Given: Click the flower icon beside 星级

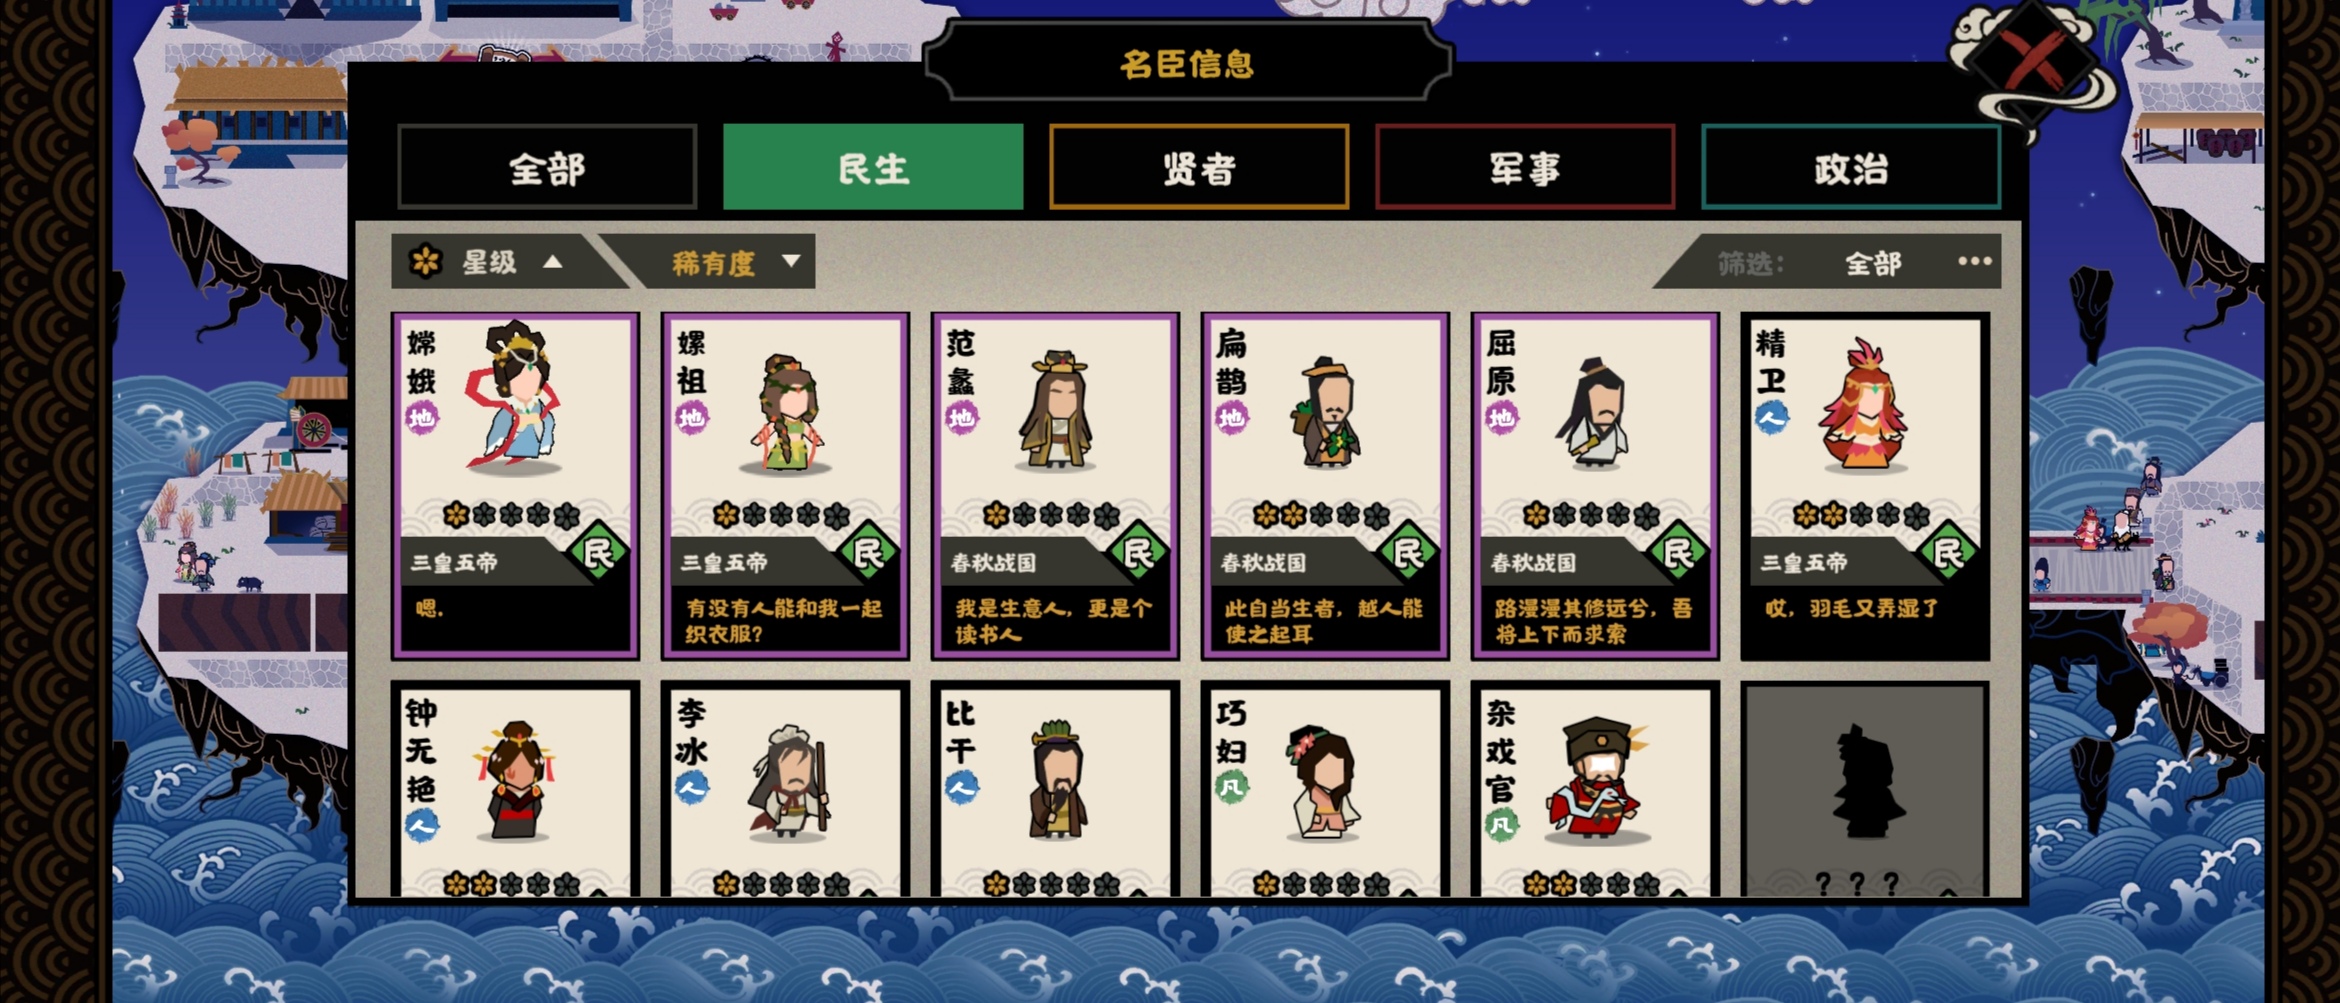Looking at the screenshot, I should point(425,262).
